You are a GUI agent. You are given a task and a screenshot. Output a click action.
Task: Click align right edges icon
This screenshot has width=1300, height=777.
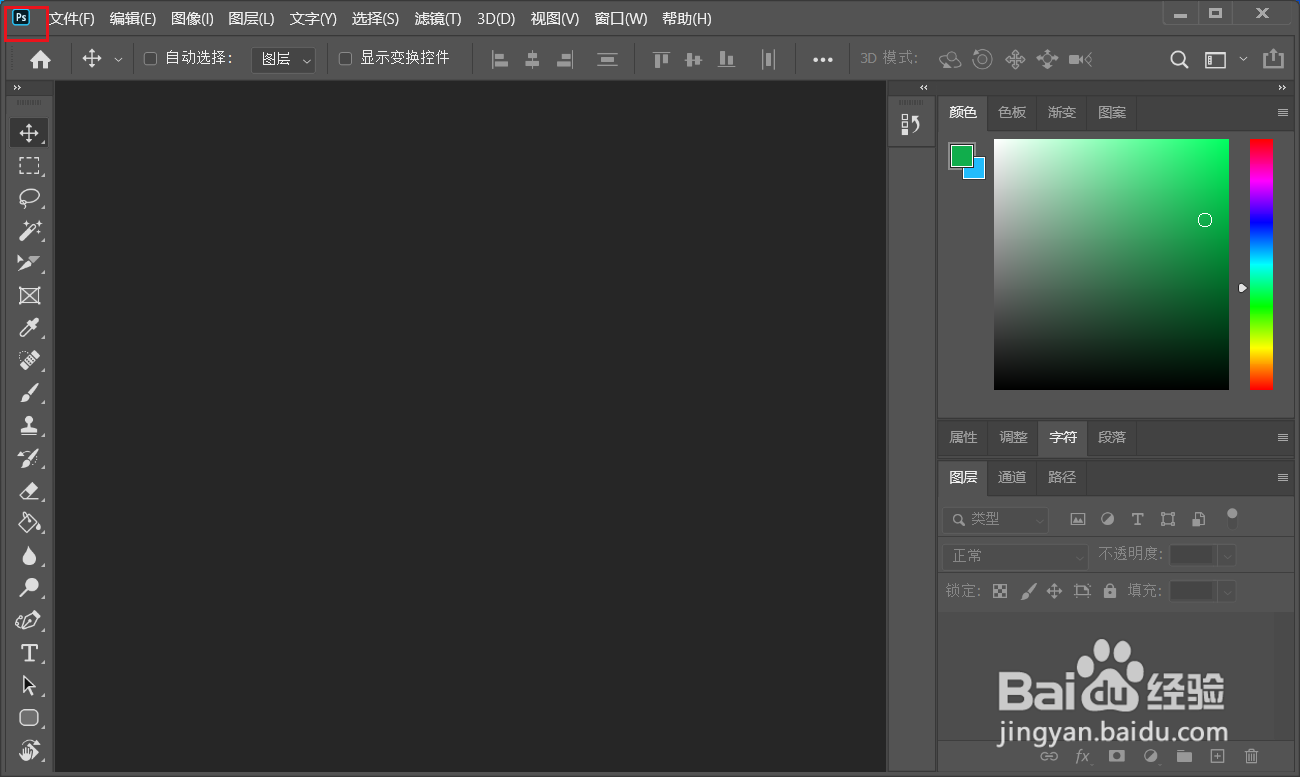(564, 60)
